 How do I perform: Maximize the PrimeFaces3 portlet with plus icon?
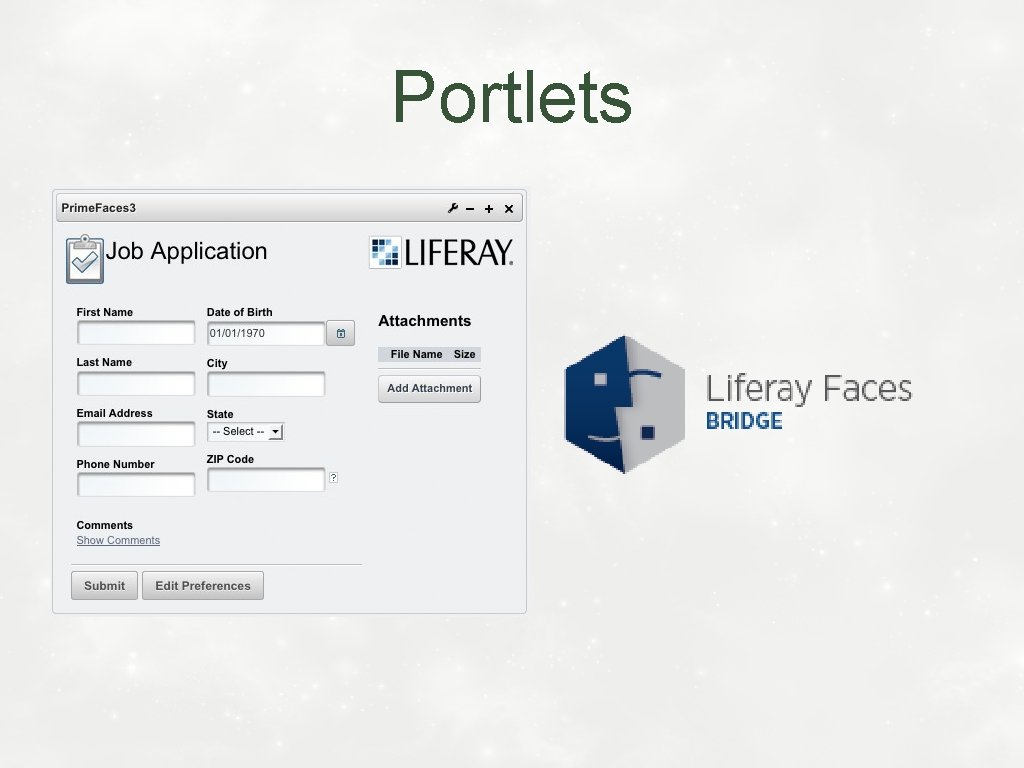(x=488, y=209)
